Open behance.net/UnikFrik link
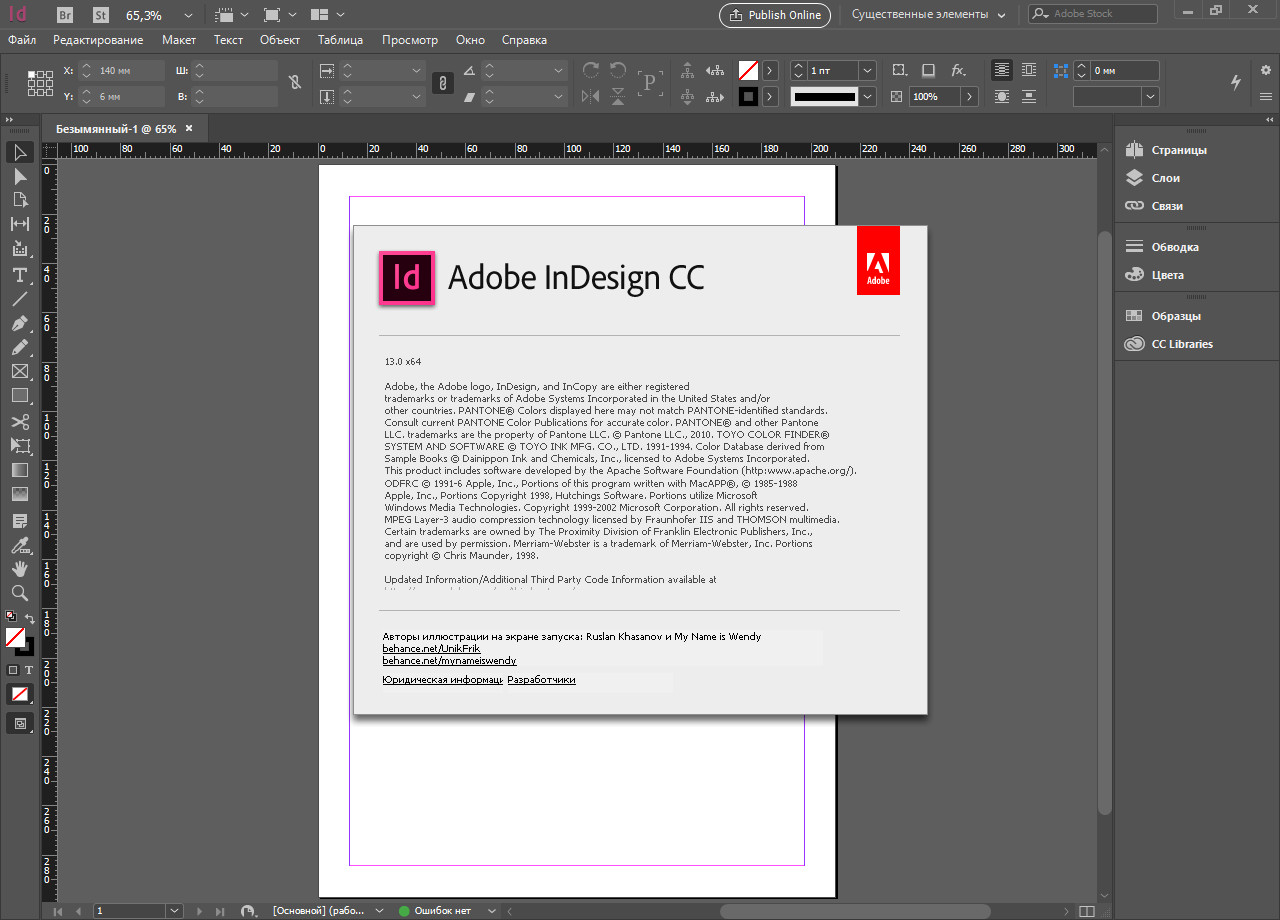The image size is (1280, 920). pyautogui.click(x=431, y=649)
